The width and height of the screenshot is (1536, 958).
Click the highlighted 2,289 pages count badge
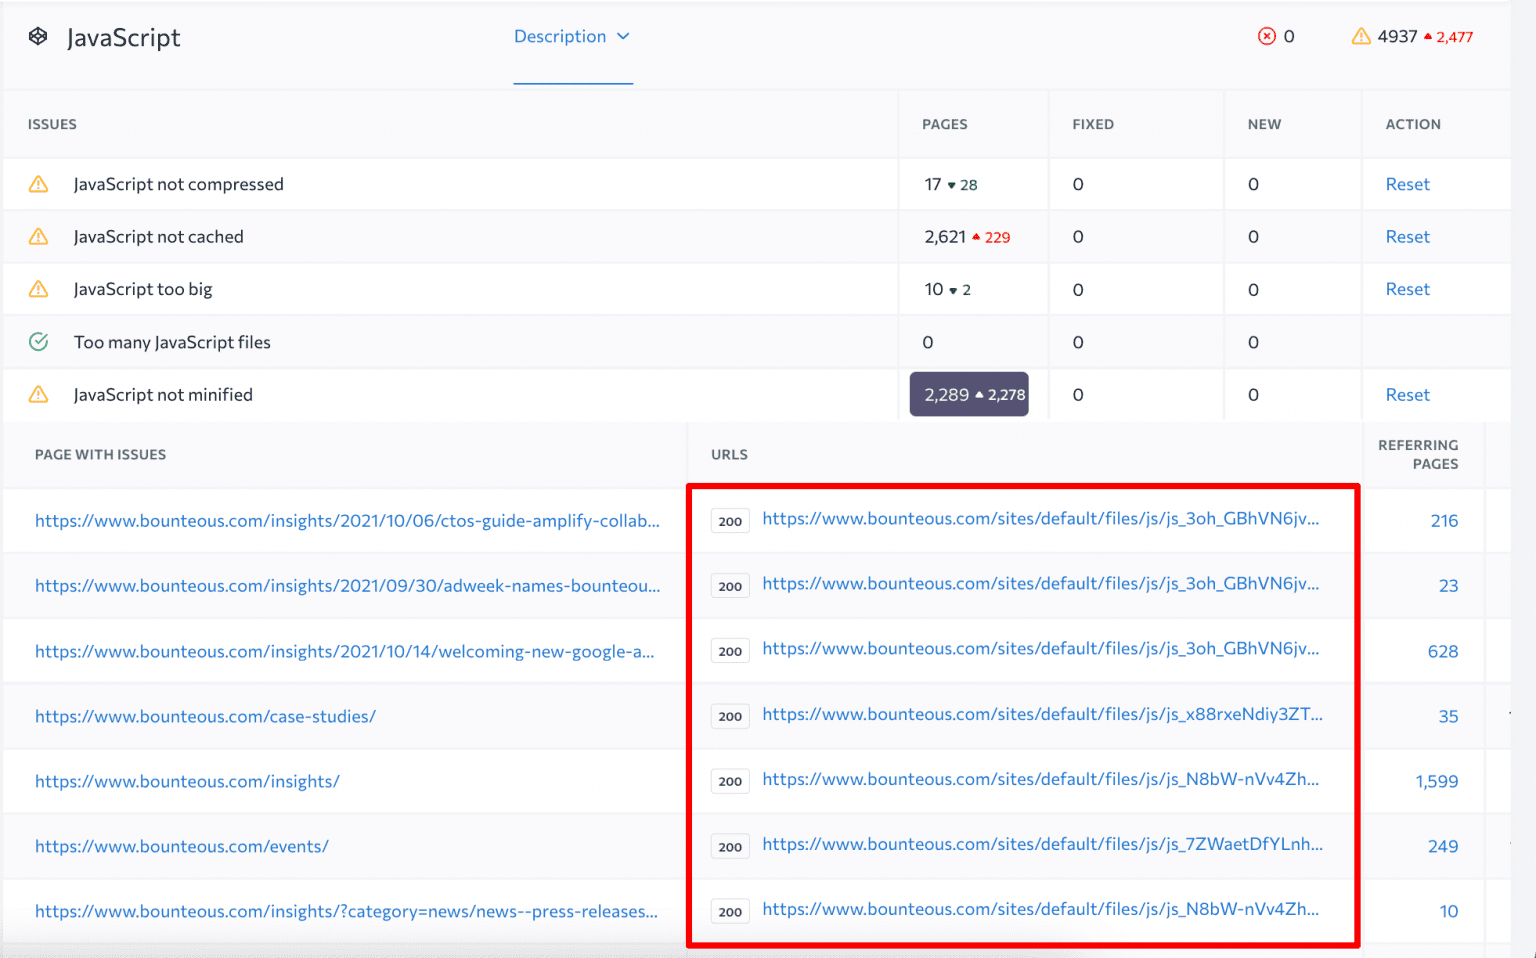(968, 394)
